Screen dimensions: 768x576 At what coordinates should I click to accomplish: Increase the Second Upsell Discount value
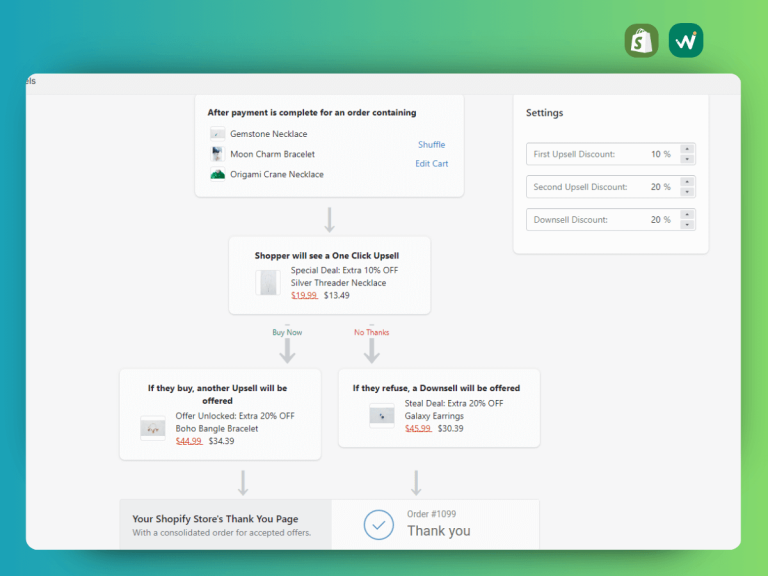[687, 182]
